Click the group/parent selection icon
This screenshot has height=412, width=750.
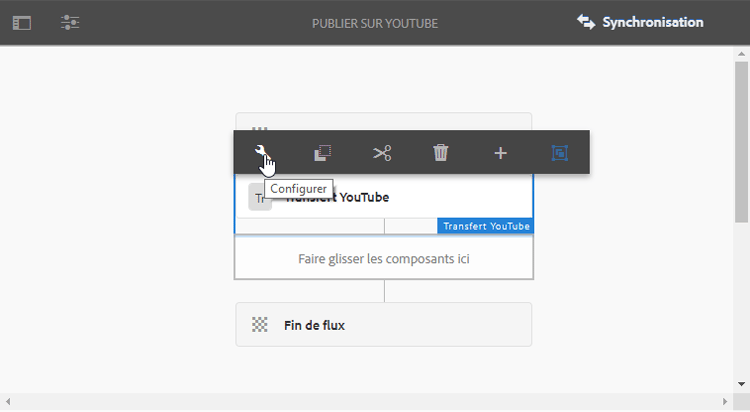tap(560, 153)
